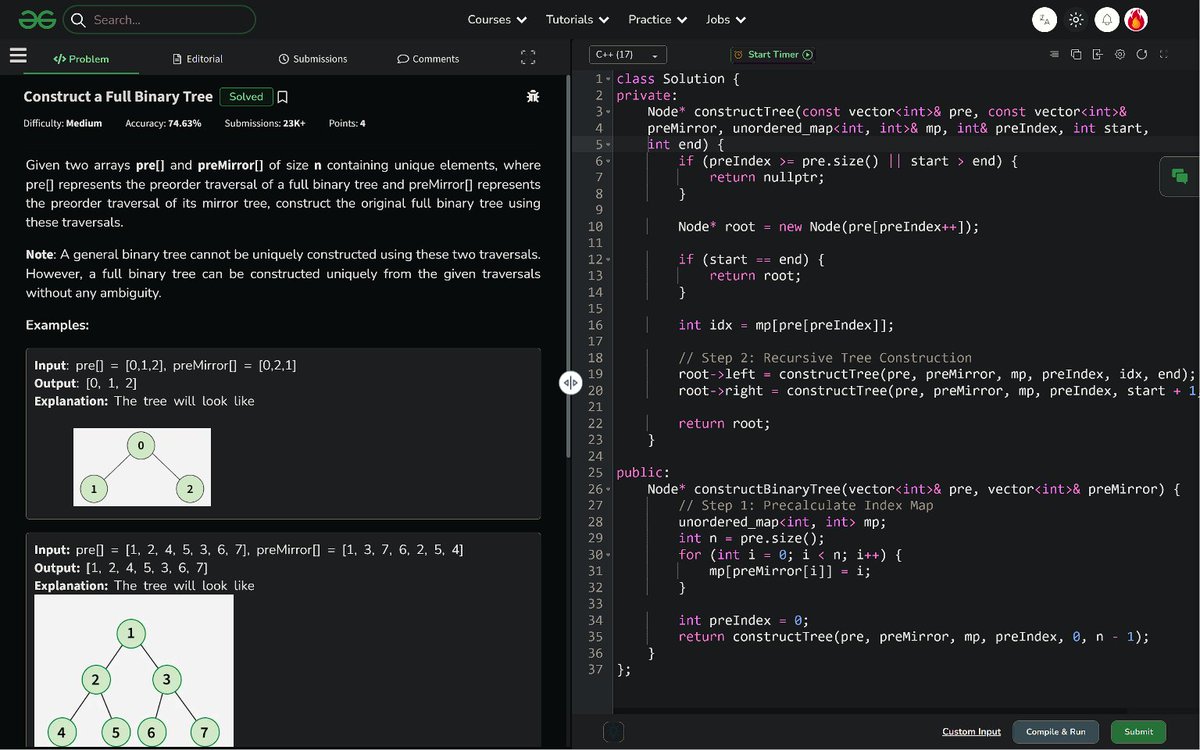This screenshot has width=1200, height=750.
Task: Open the C++ (17) language dropdown
Action: (x=626, y=55)
